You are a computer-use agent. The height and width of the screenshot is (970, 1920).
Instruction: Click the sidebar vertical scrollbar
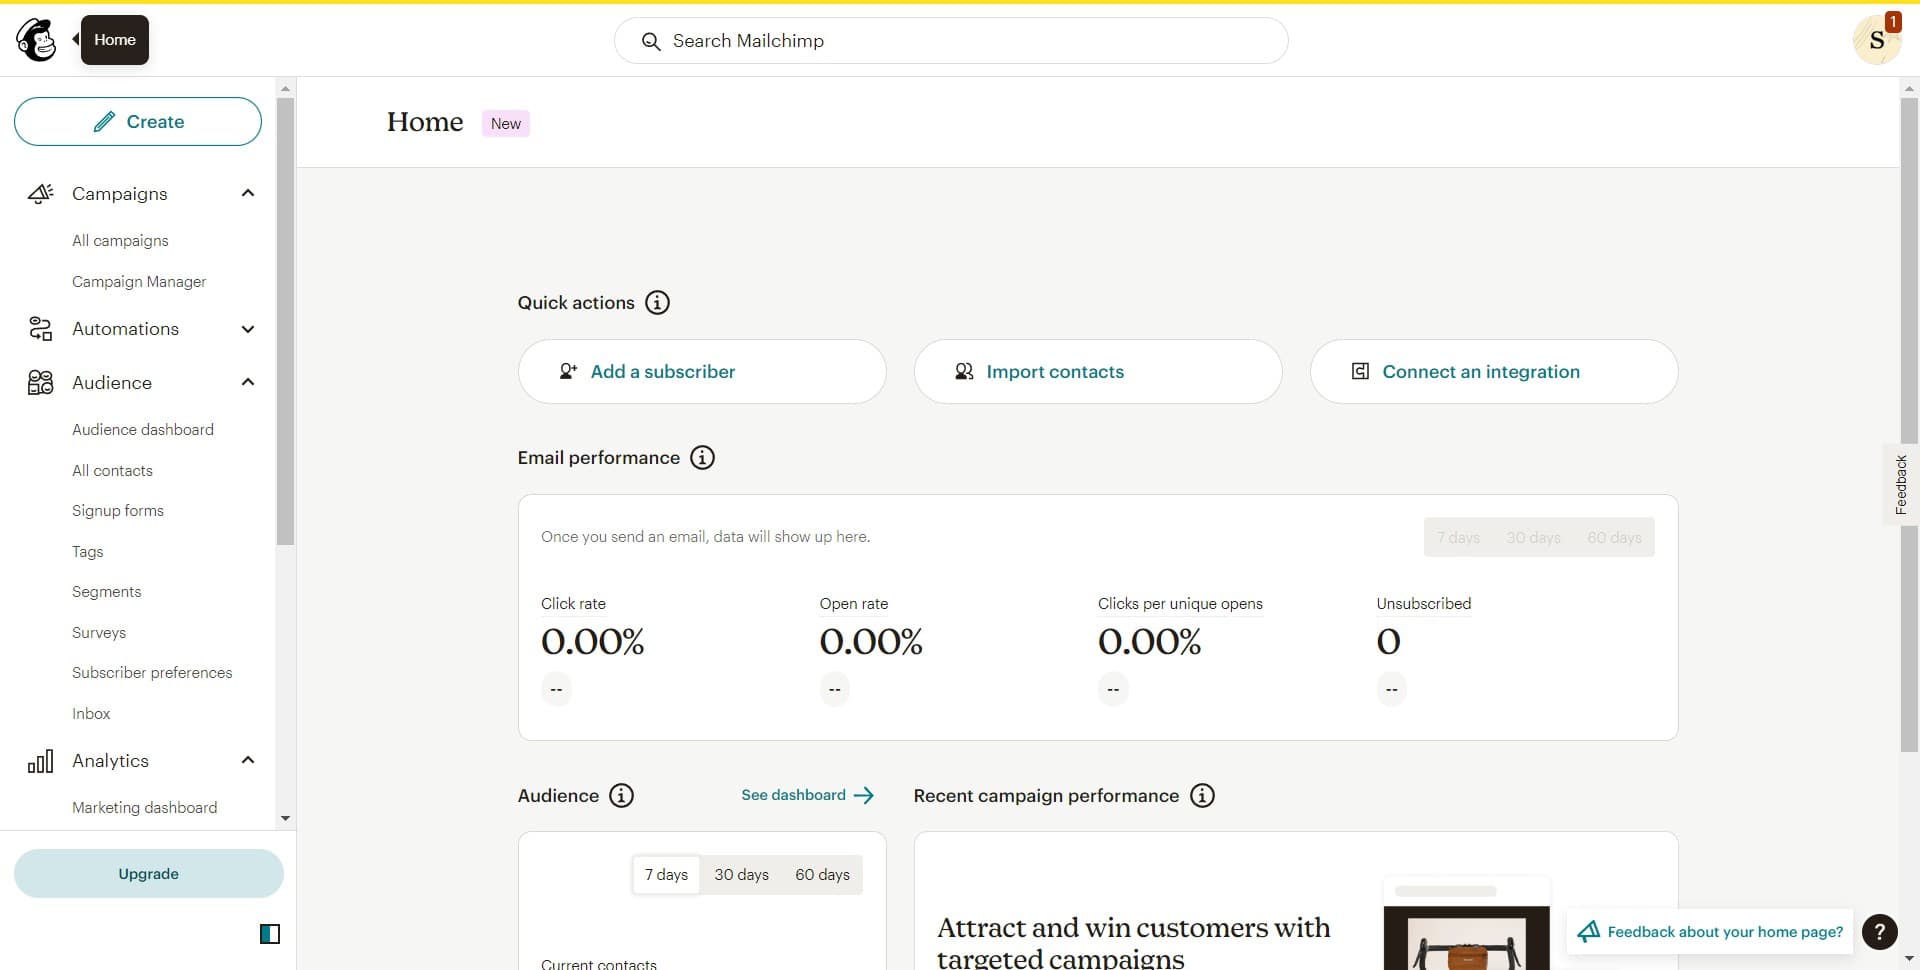[x=285, y=320]
